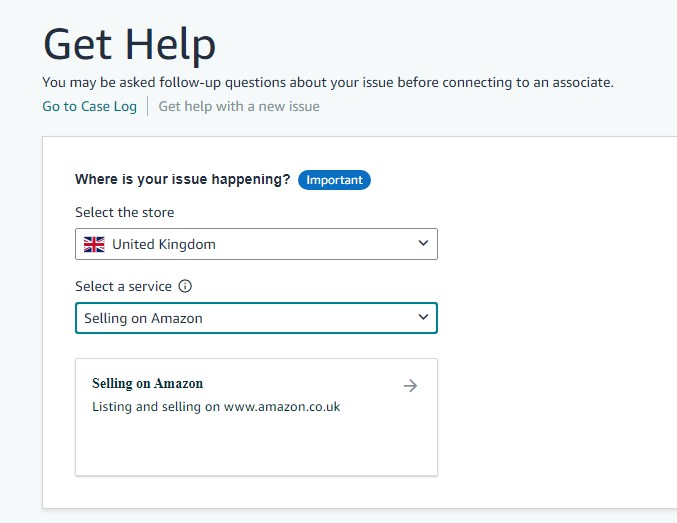Click the Get Help page title

pos(129,45)
